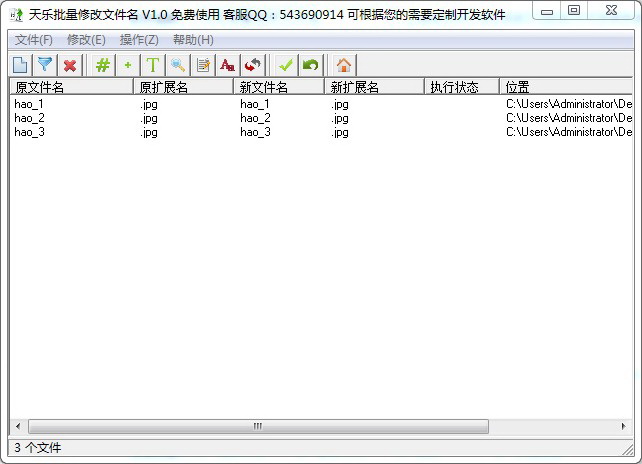Click the green checkmark execute icon
Viewport: 642px width, 464px height.
click(x=286, y=65)
